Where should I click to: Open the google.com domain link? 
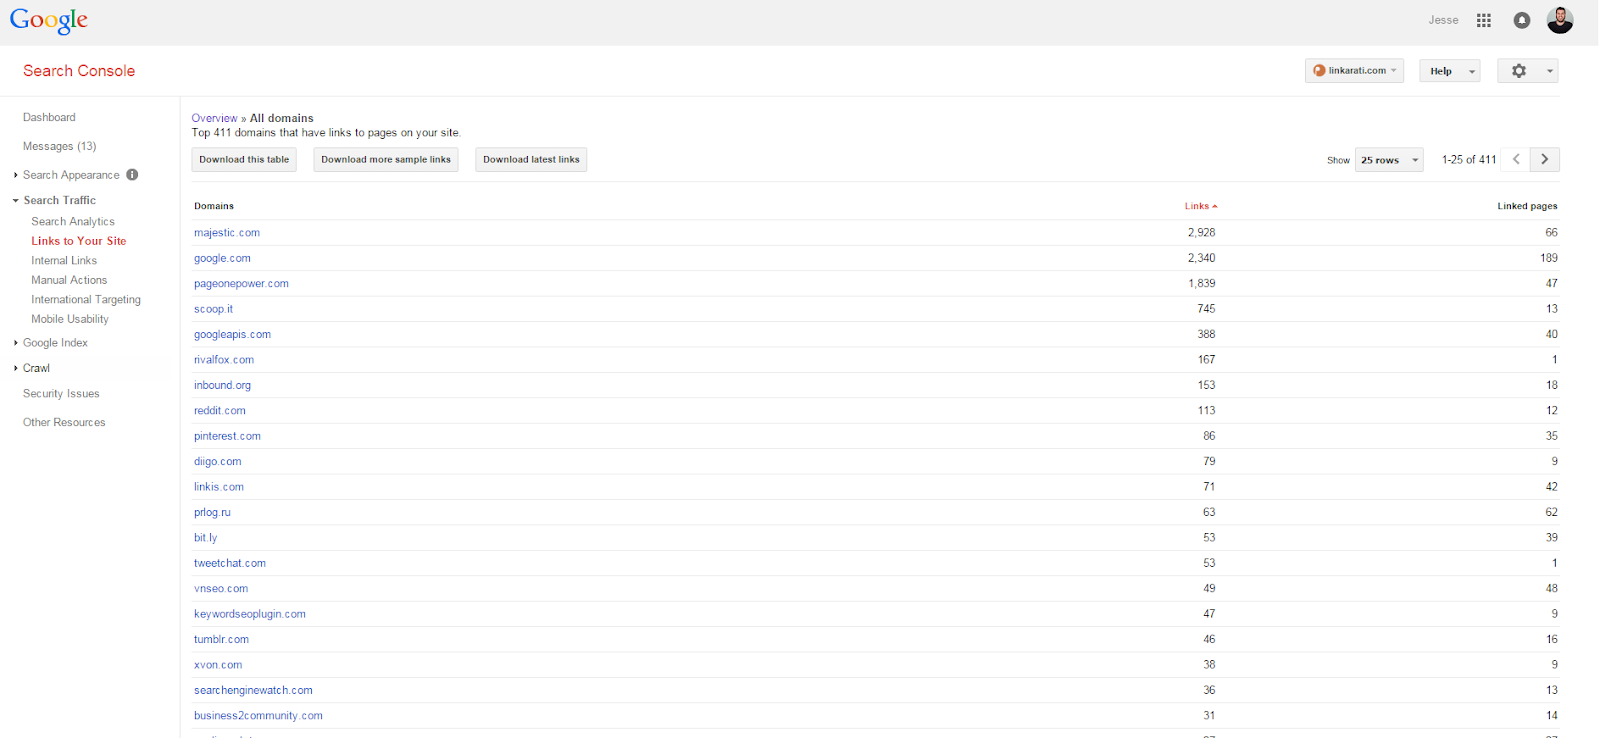(x=222, y=258)
